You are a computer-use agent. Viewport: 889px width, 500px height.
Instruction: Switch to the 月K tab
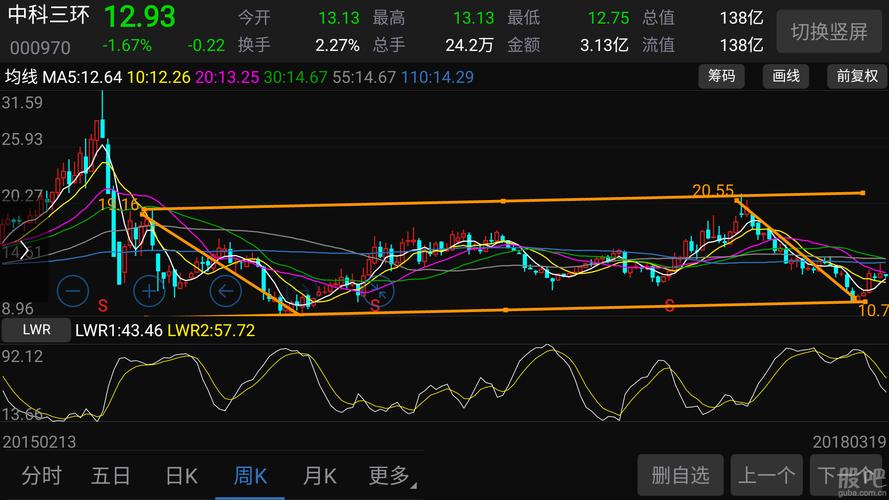(x=319, y=476)
